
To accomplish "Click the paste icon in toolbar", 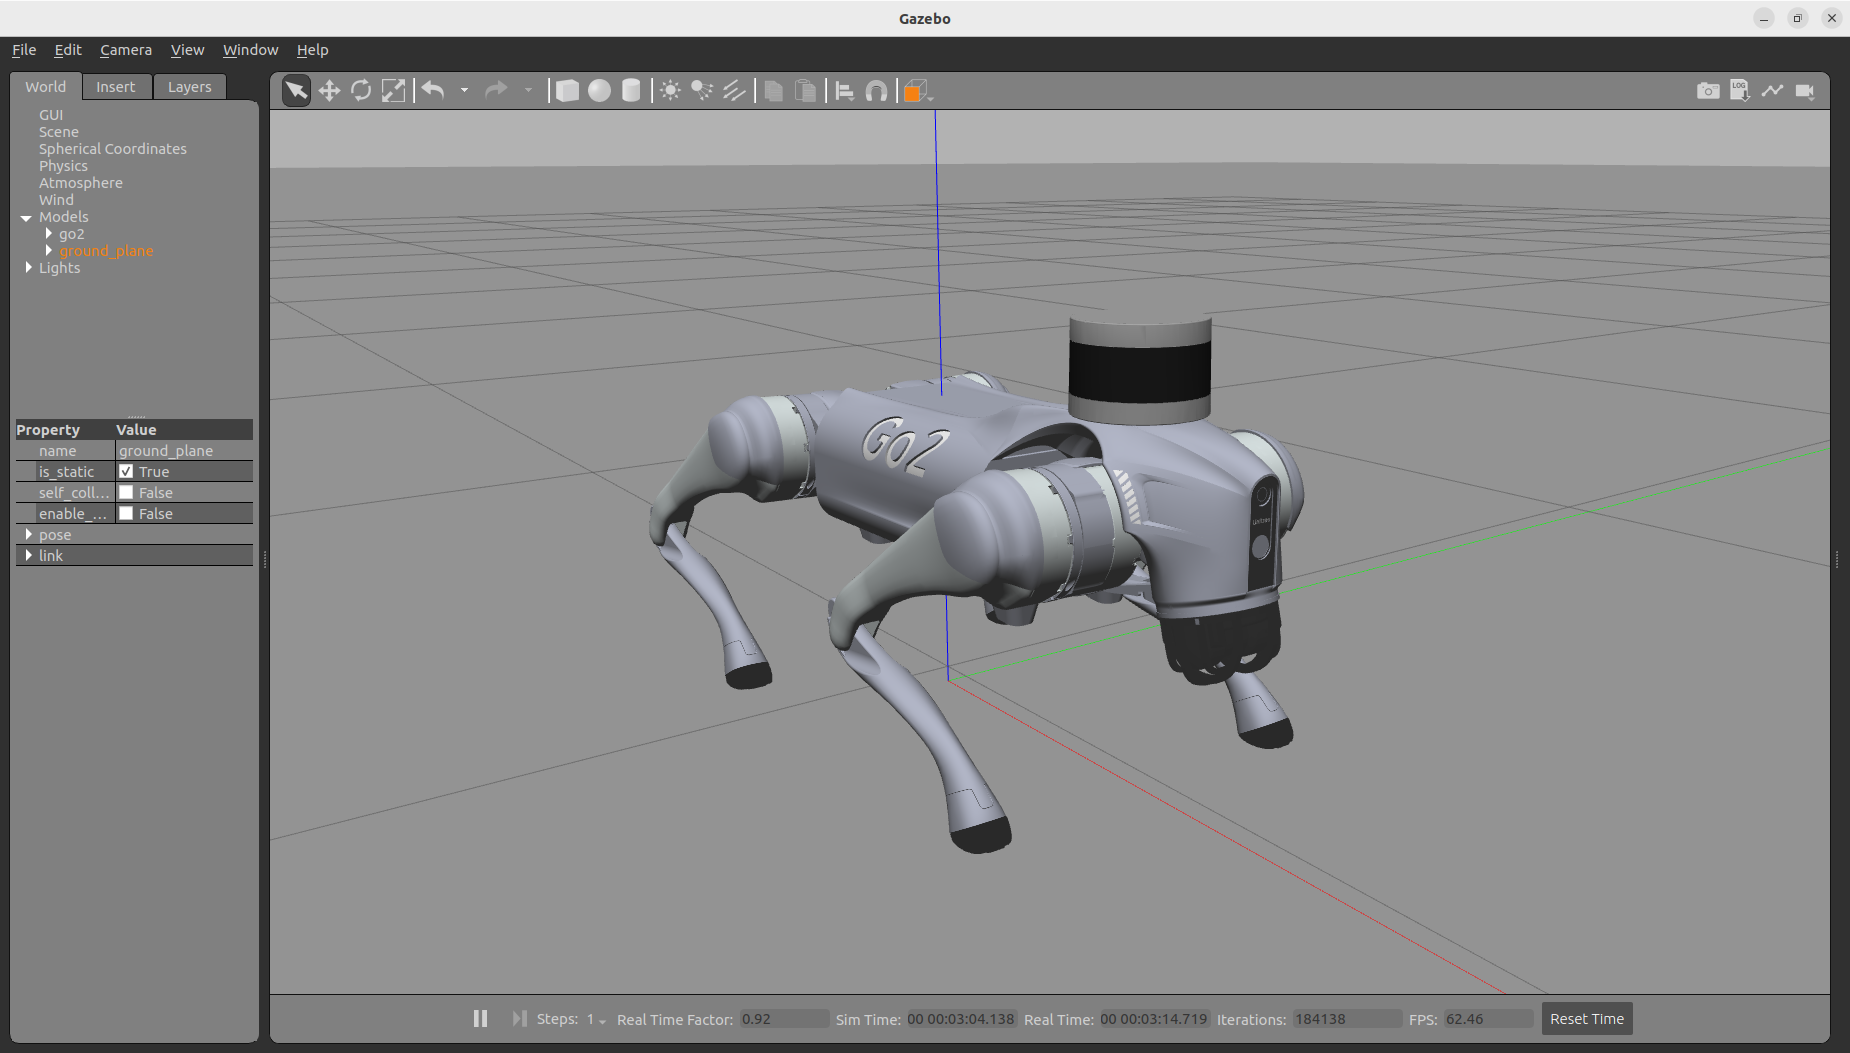I will [x=805, y=91].
